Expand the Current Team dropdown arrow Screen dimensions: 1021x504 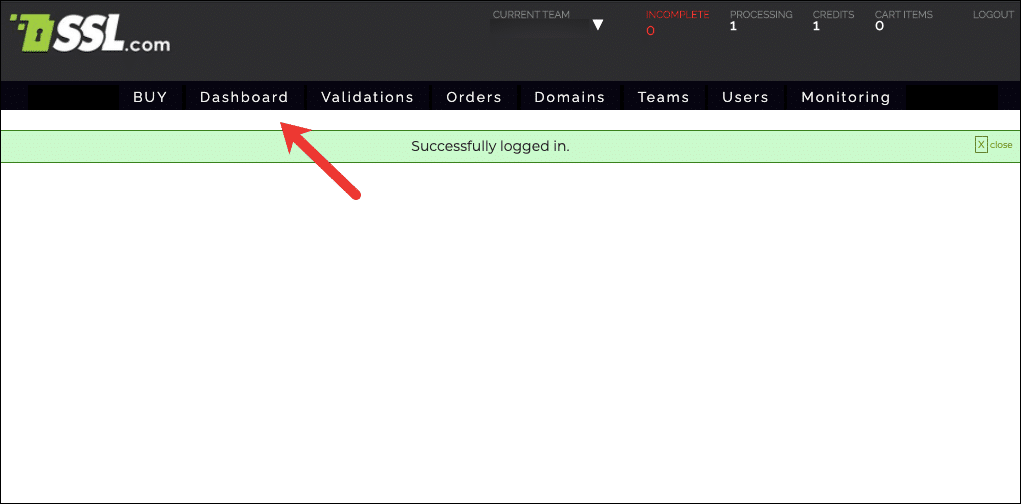(x=598, y=25)
